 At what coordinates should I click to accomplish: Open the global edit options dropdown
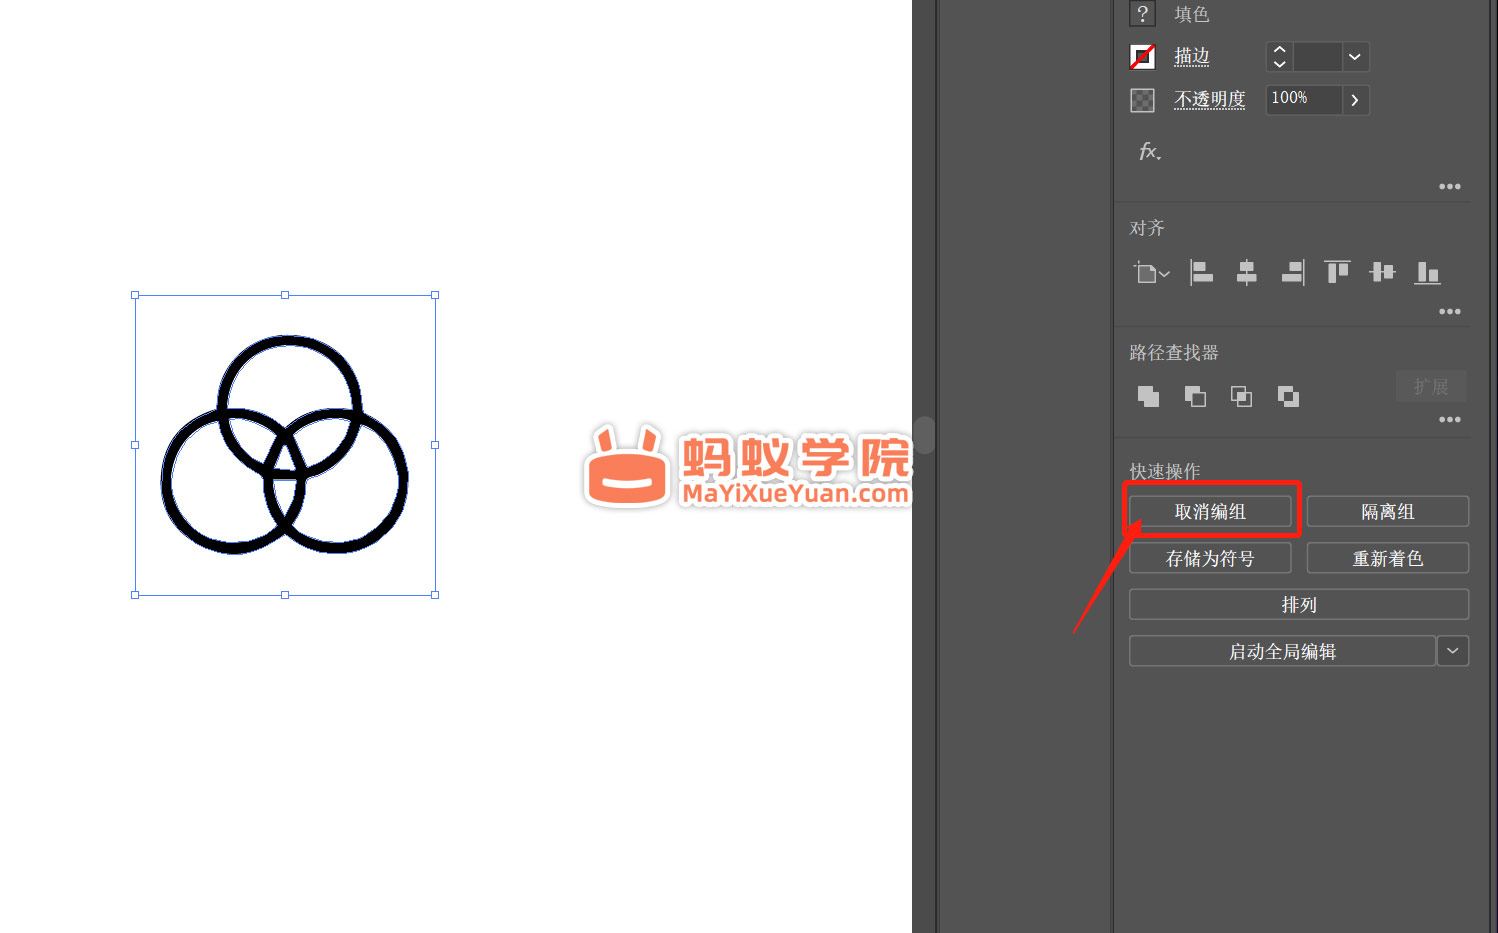click(1452, 651)
